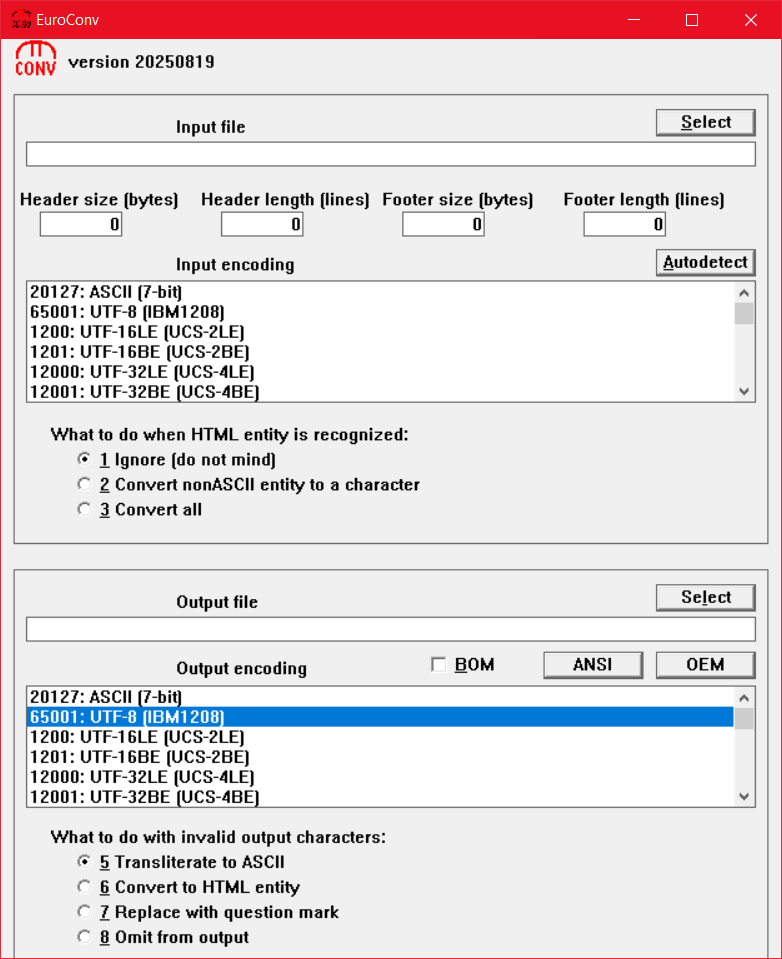
Task: Click the Header size (bytes) field
Action: (x=81, y=225)
